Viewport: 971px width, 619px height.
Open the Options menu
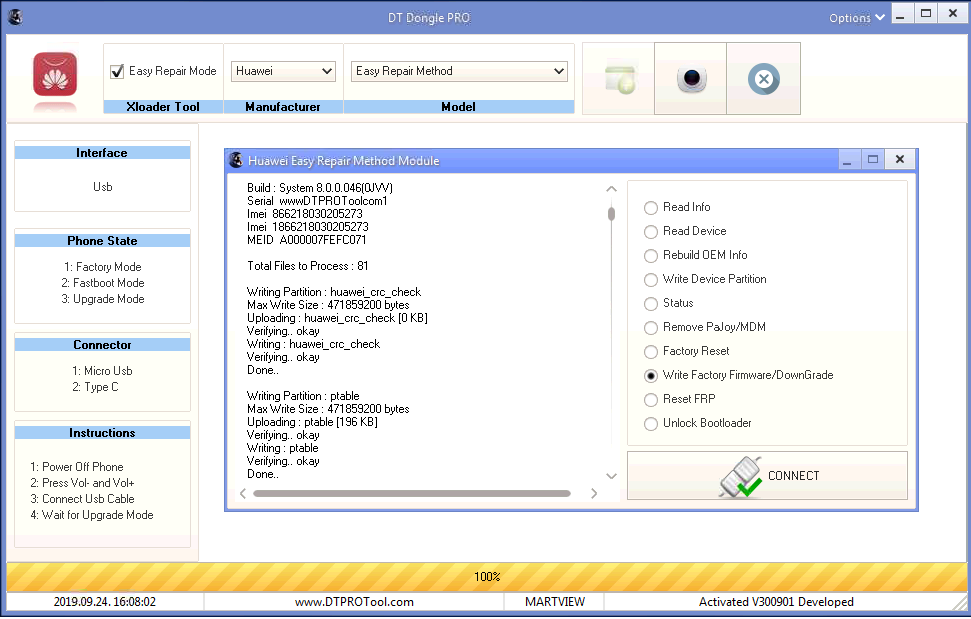tap(857, 17)
